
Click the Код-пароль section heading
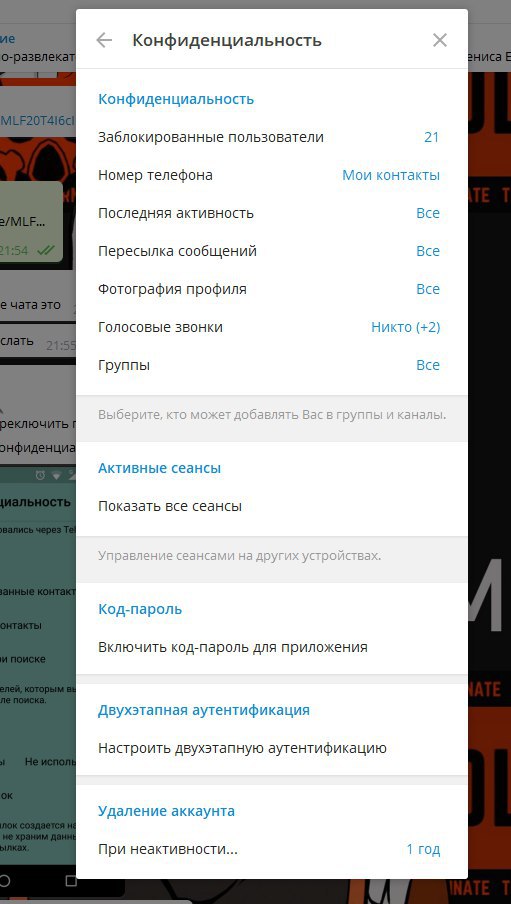coord(140,609)
